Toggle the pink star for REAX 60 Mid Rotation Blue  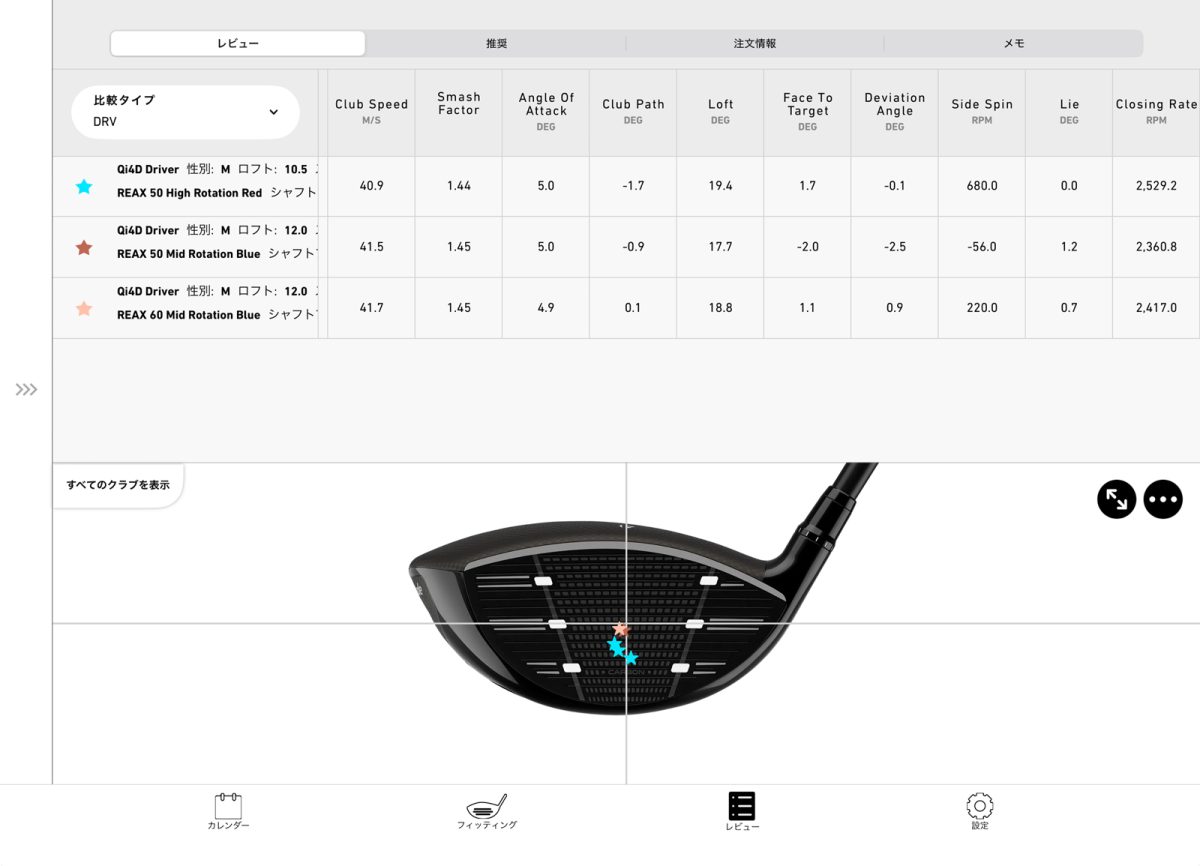click(84, 307)
